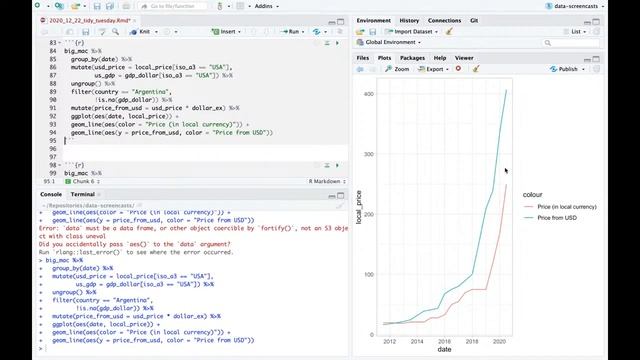Select the Plots tab

(384, 58)
